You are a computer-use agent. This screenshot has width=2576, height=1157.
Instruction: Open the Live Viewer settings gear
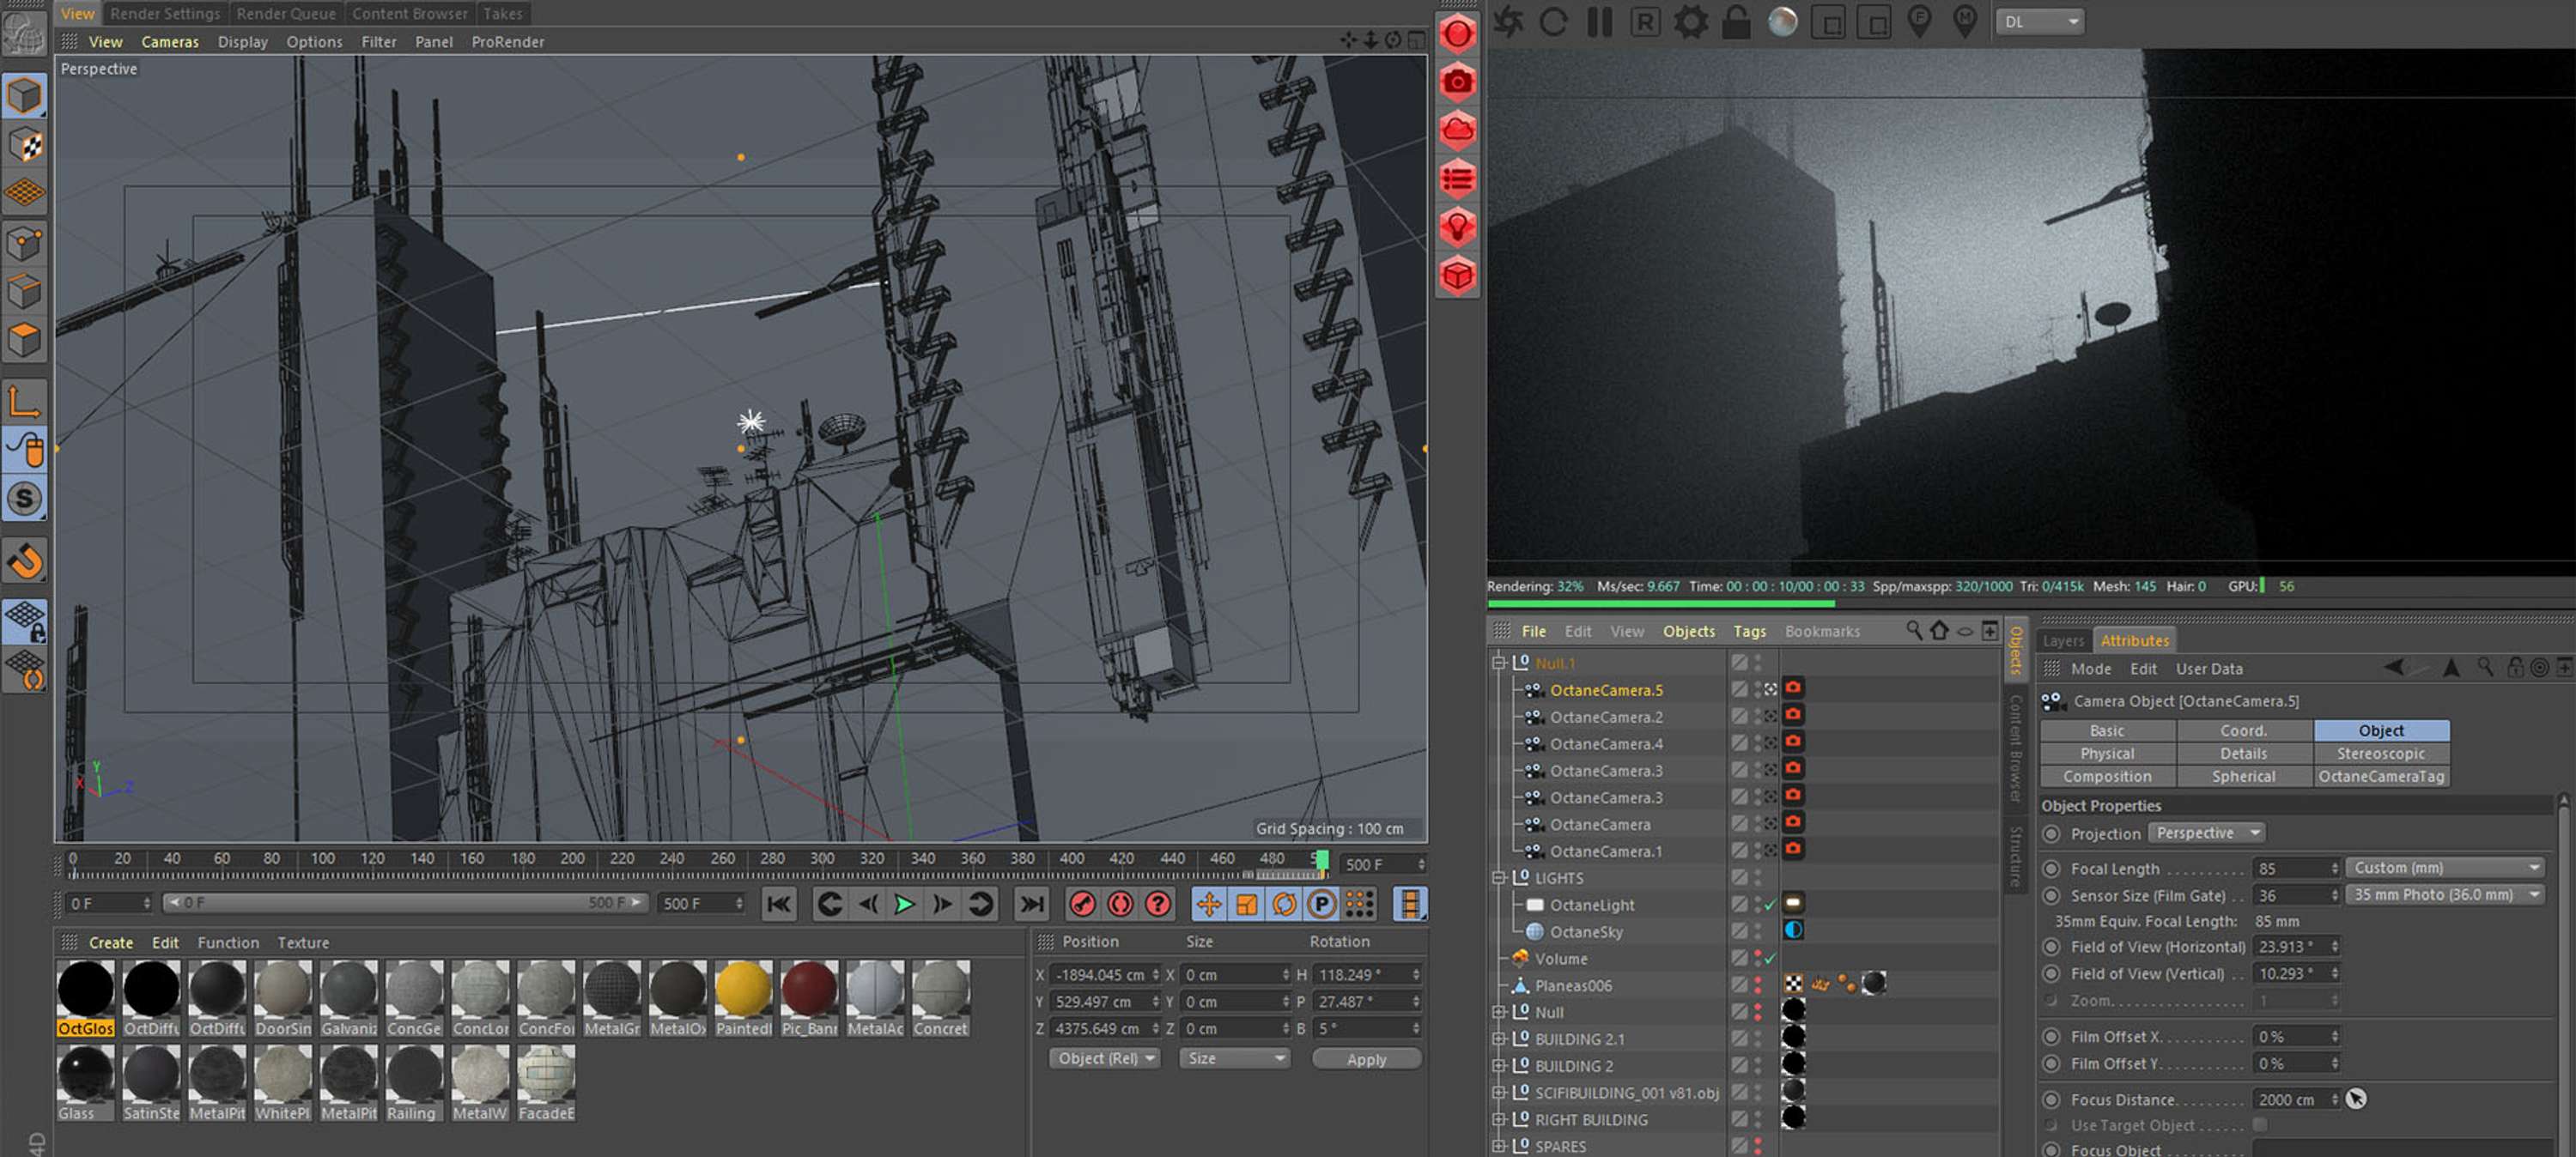click(1691, 22)
